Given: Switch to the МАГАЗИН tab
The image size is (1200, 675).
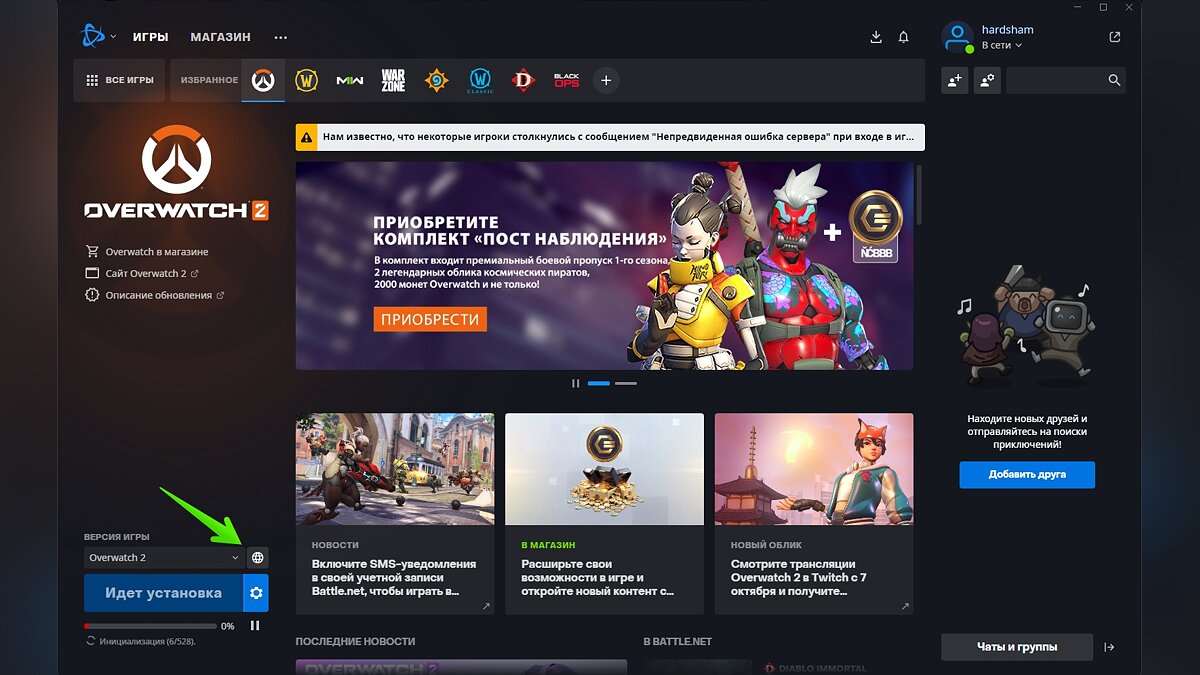Looking at the screenshot, I should (x=221, y=37).
